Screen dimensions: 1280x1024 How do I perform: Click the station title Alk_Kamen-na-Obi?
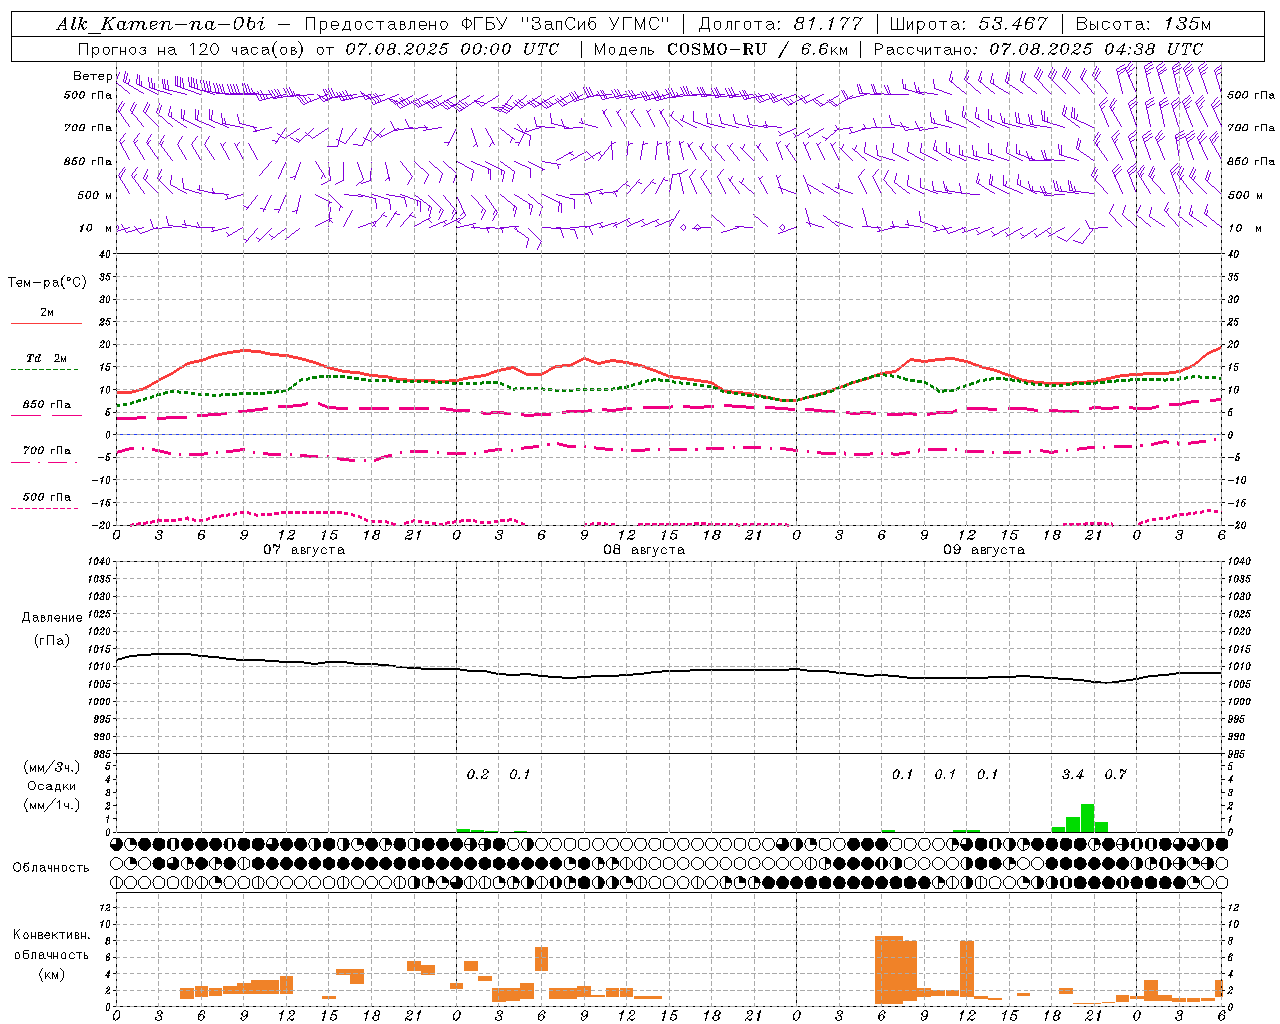click(161, 24)
